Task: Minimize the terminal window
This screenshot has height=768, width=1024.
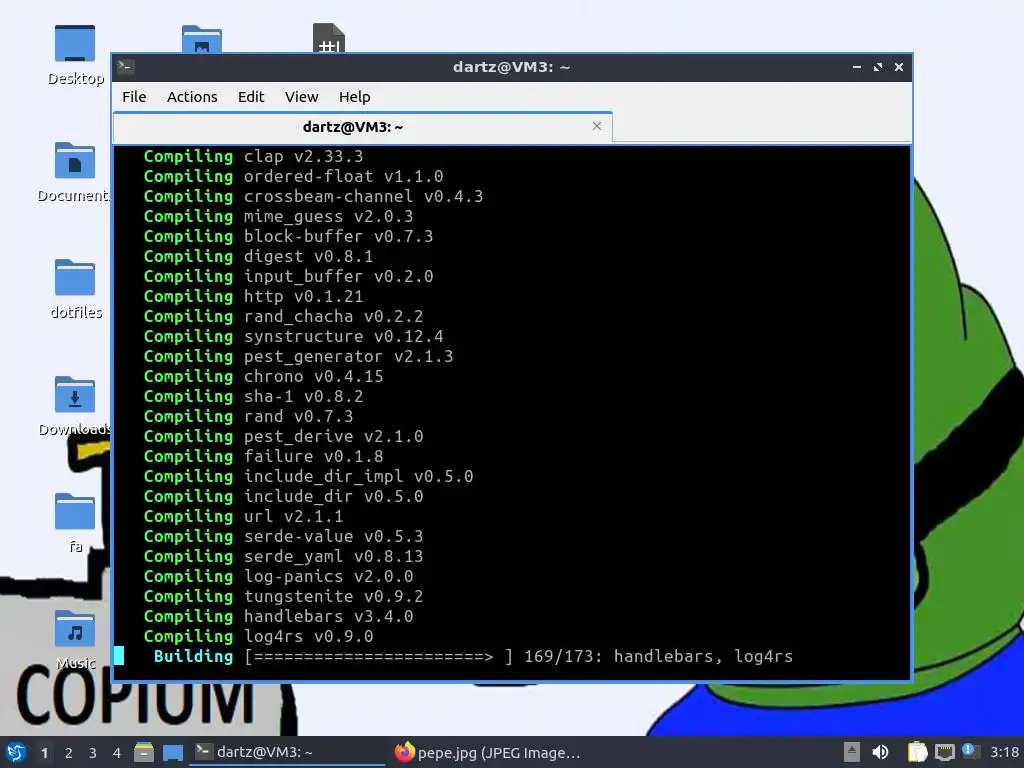Action: (x=857, y=67)
